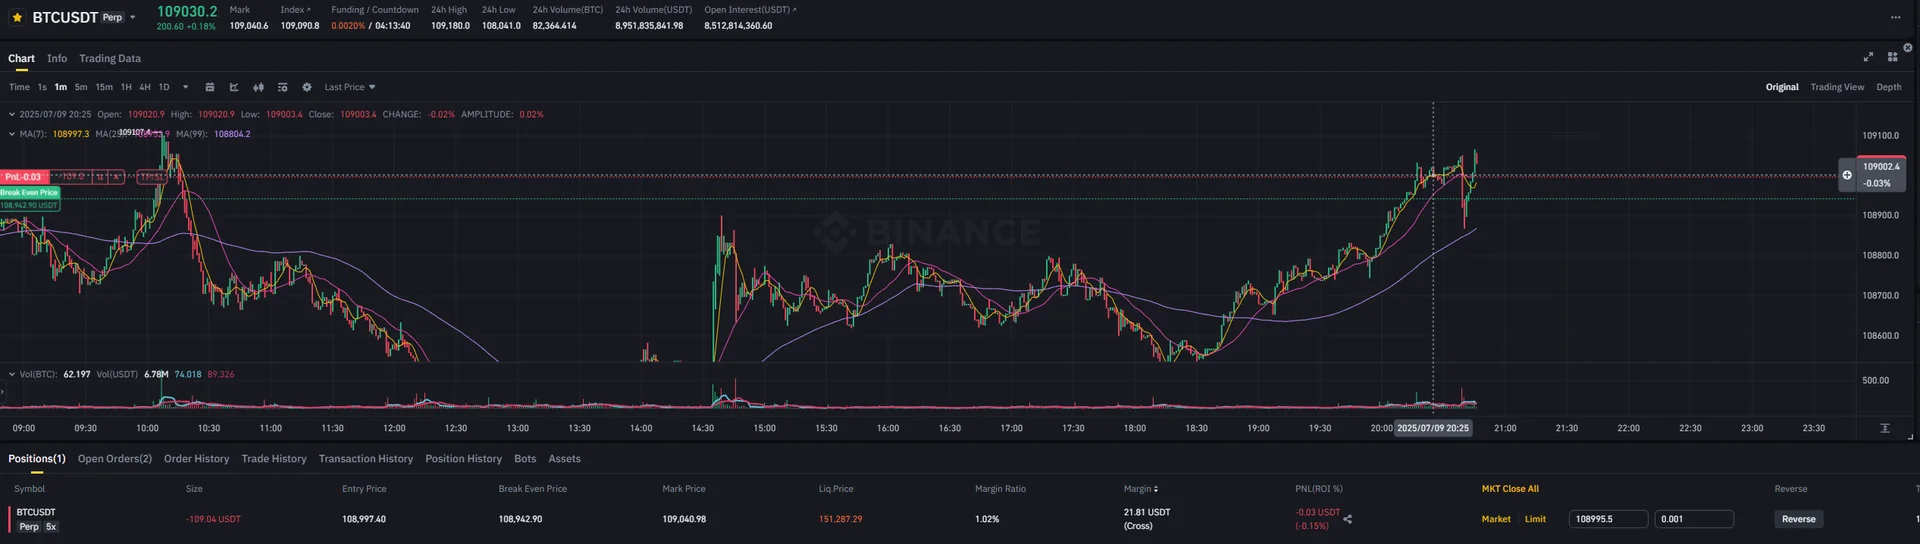This screenshot has width=1920, height=544.
Task: Click the share PNL icon
Action: pos(1348,519)
